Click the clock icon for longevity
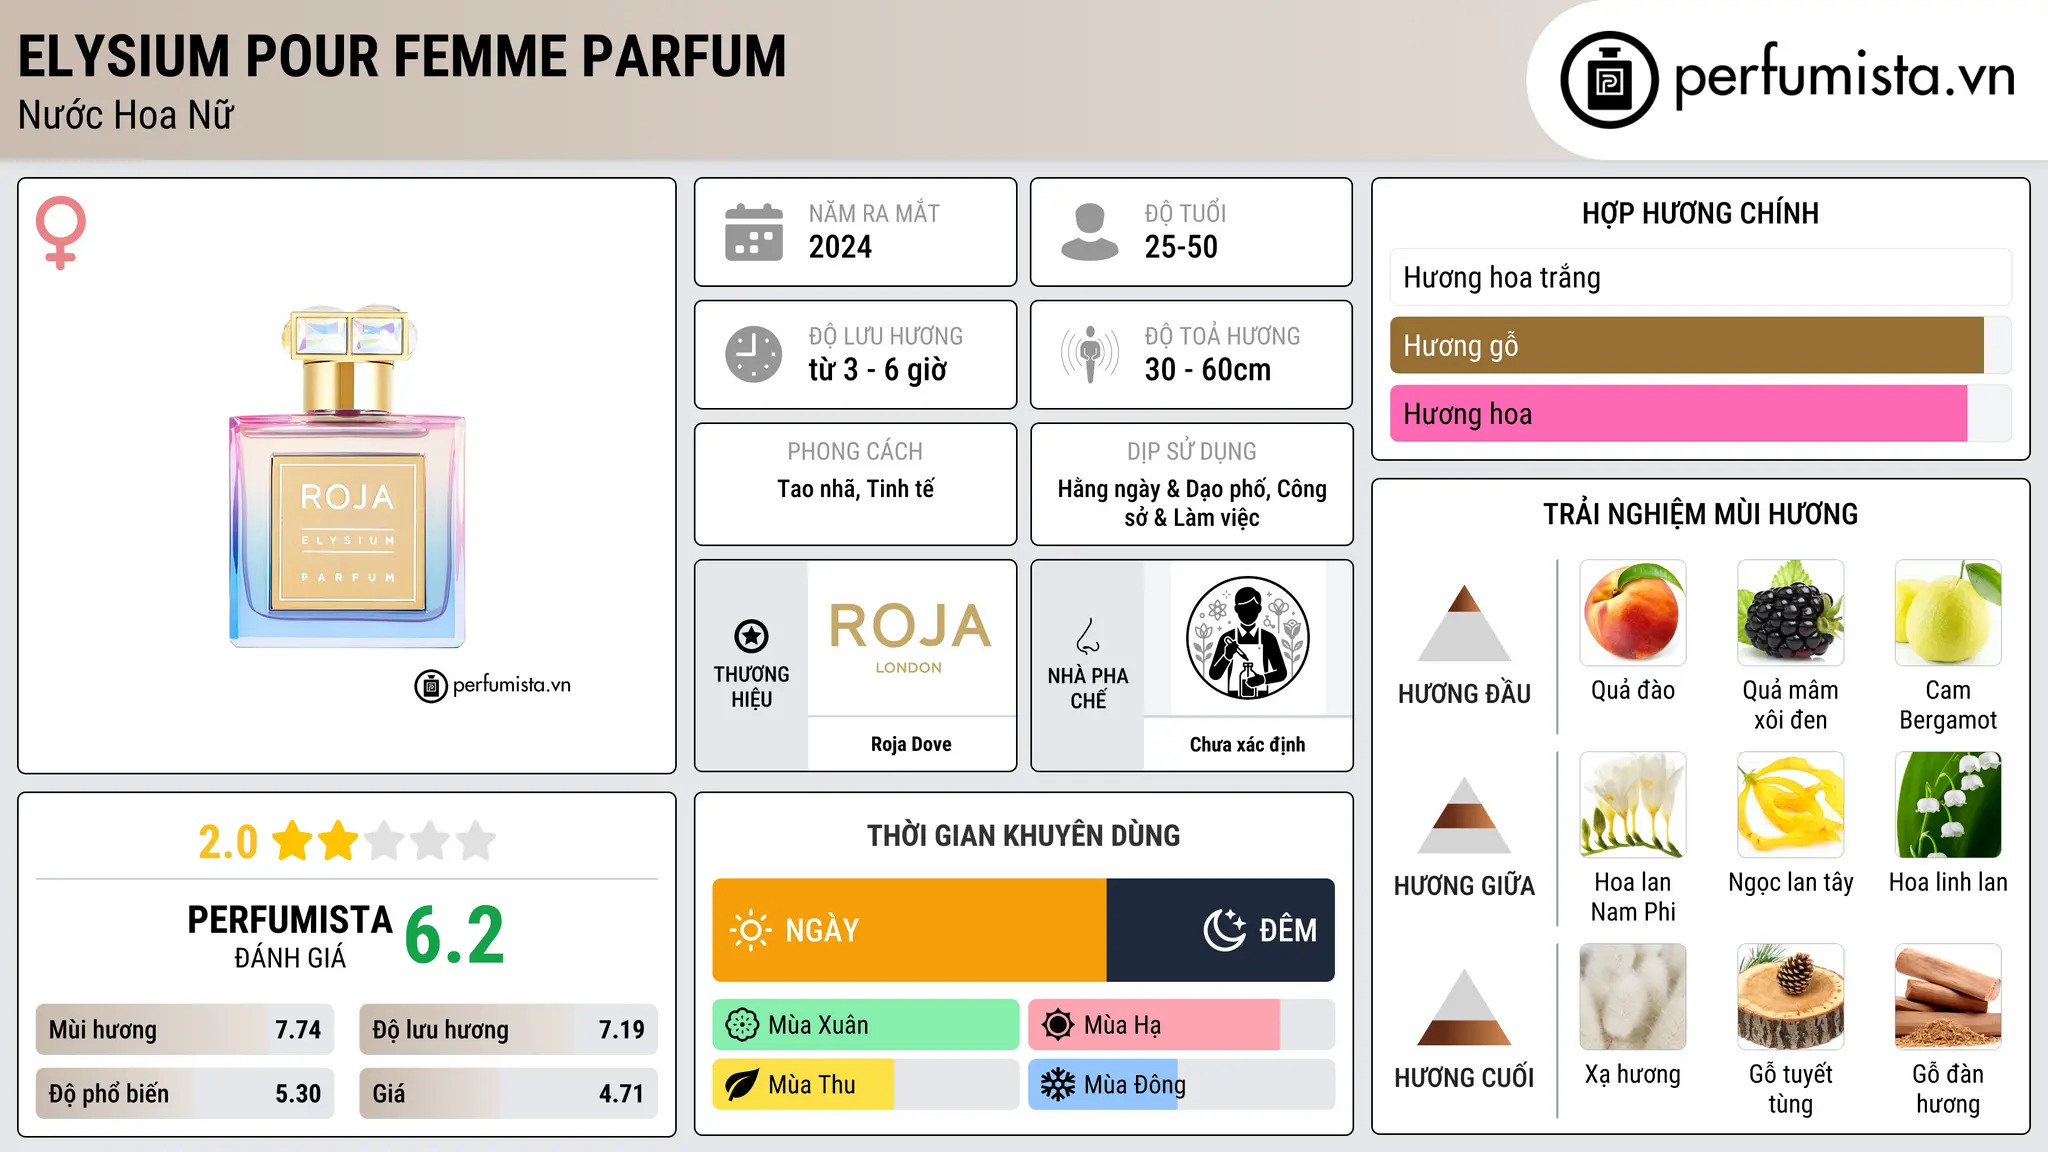 click(754, 354)
